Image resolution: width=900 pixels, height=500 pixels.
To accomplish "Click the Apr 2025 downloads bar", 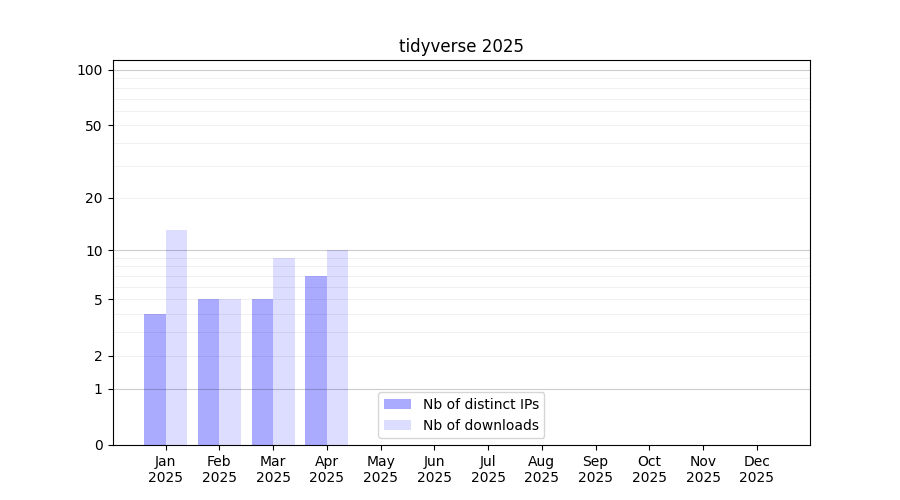I will point(337,348).
